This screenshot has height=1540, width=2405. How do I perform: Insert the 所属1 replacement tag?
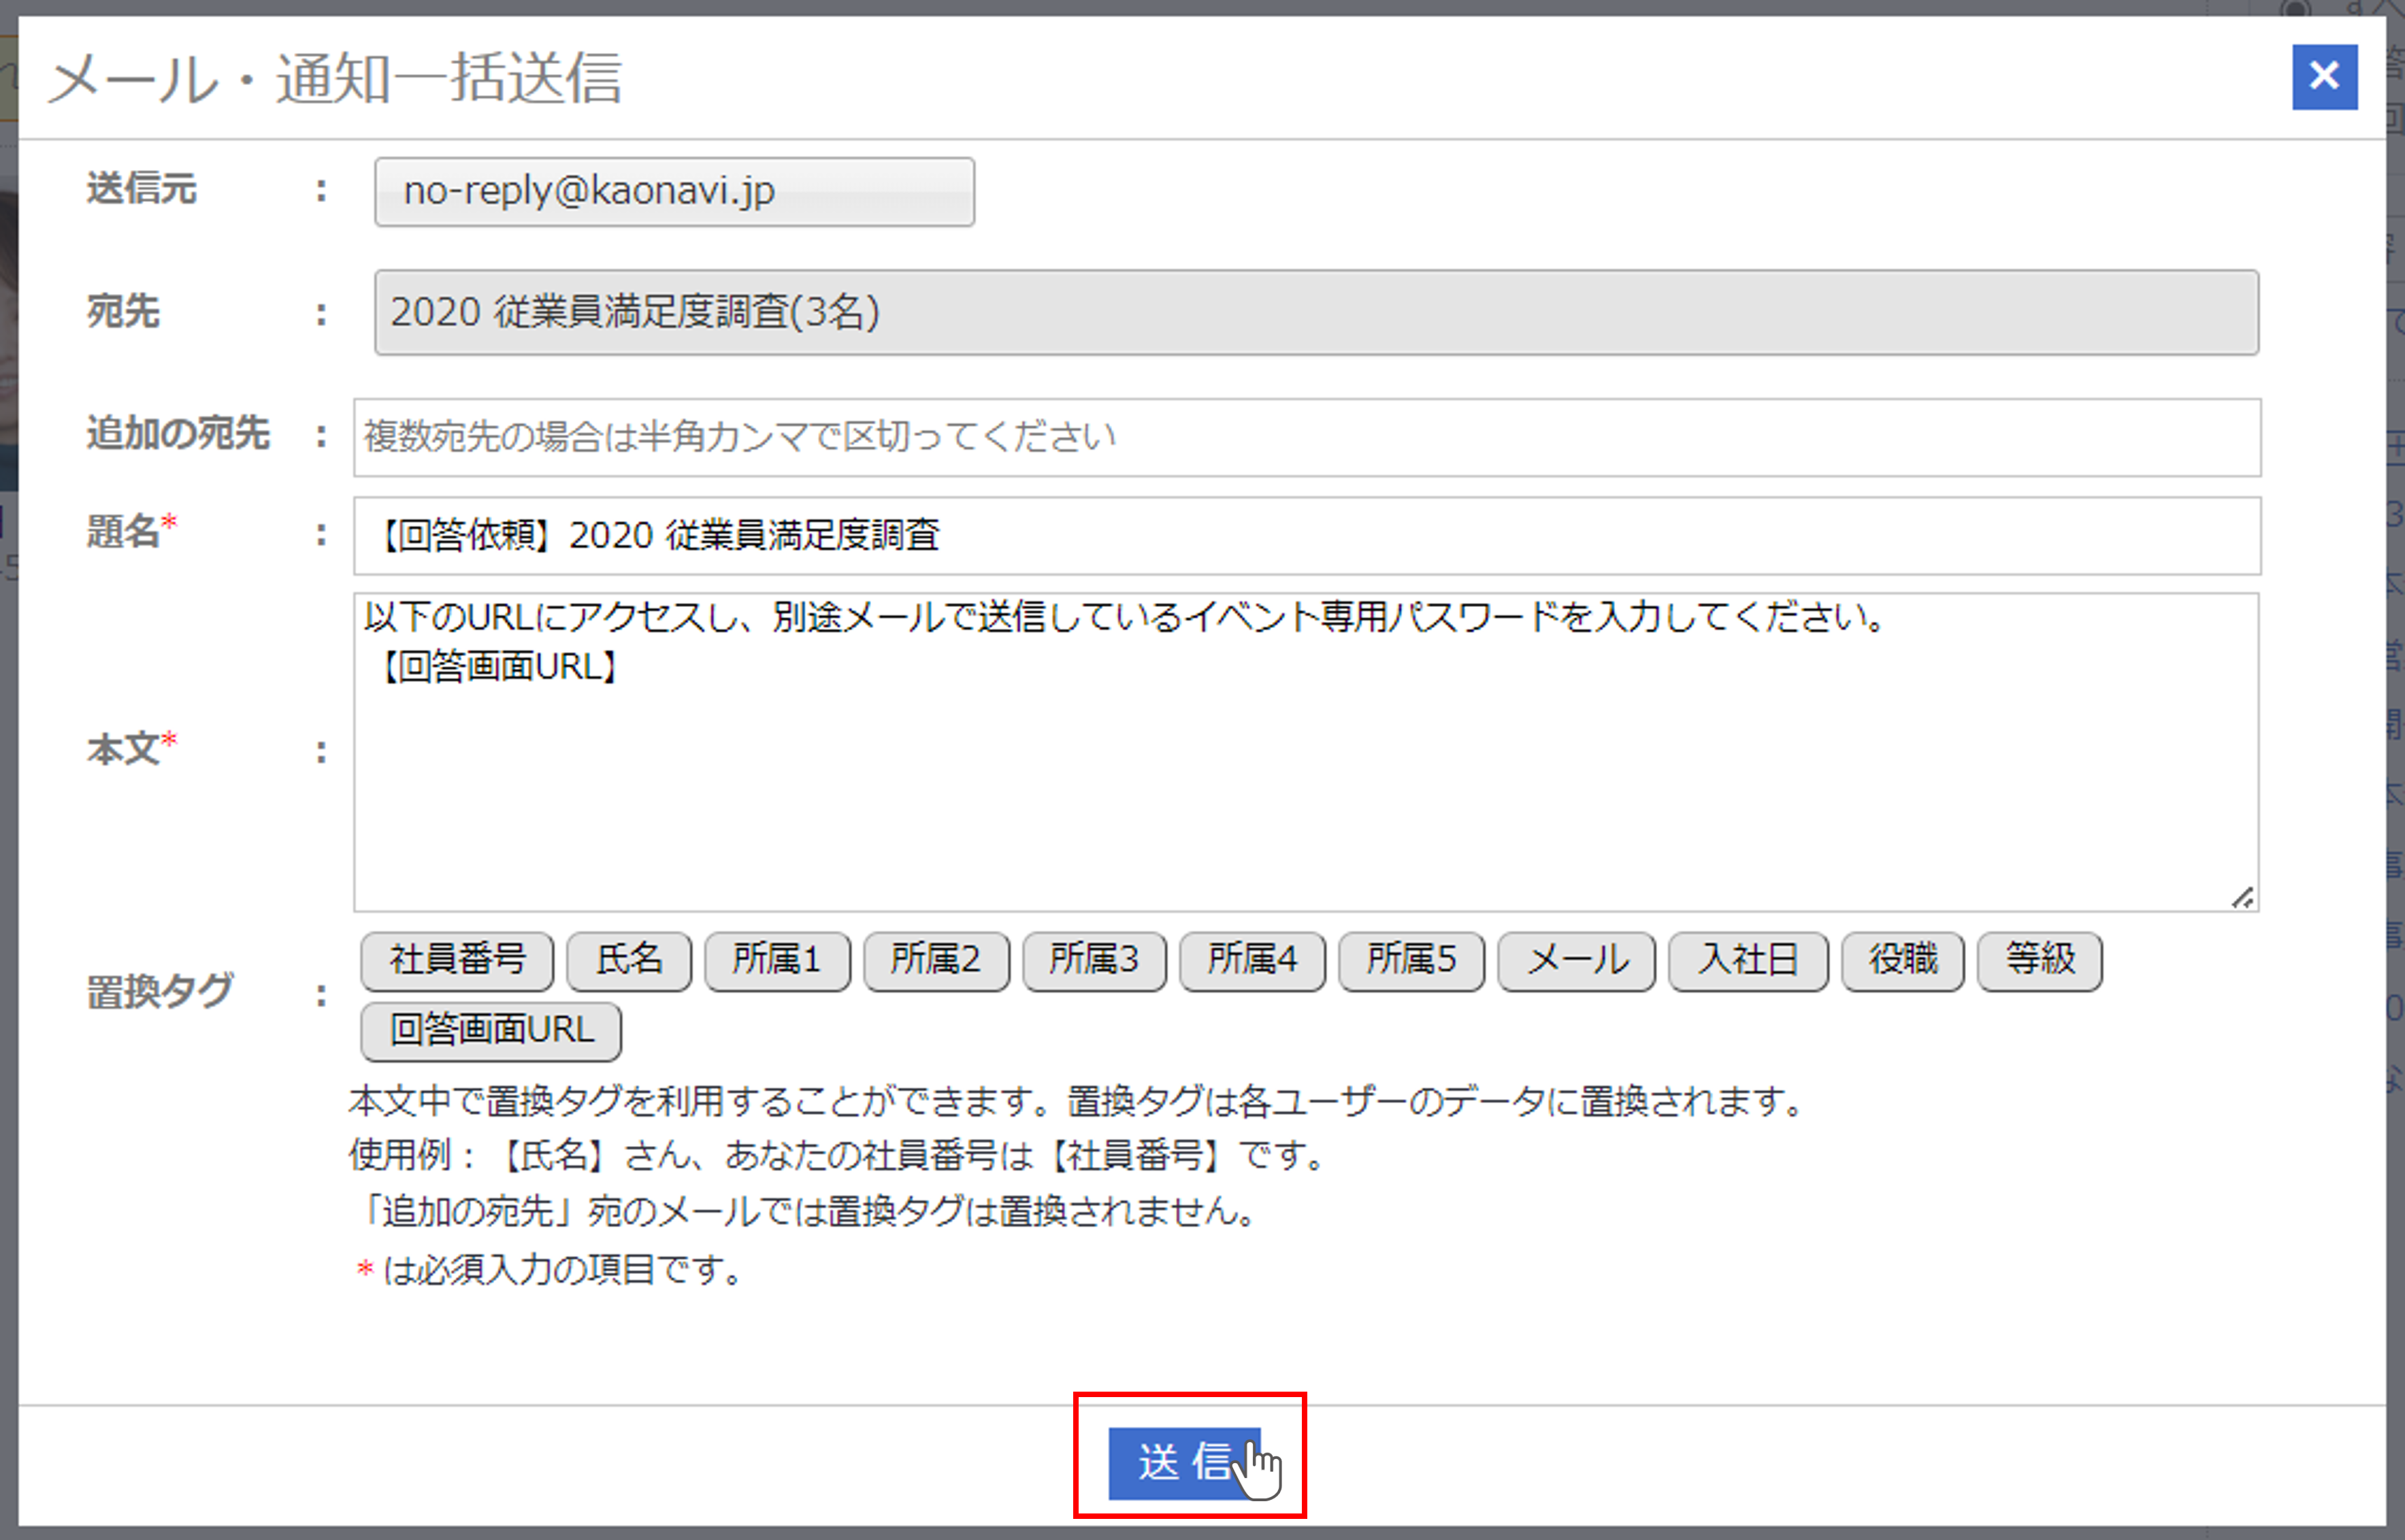777,960
